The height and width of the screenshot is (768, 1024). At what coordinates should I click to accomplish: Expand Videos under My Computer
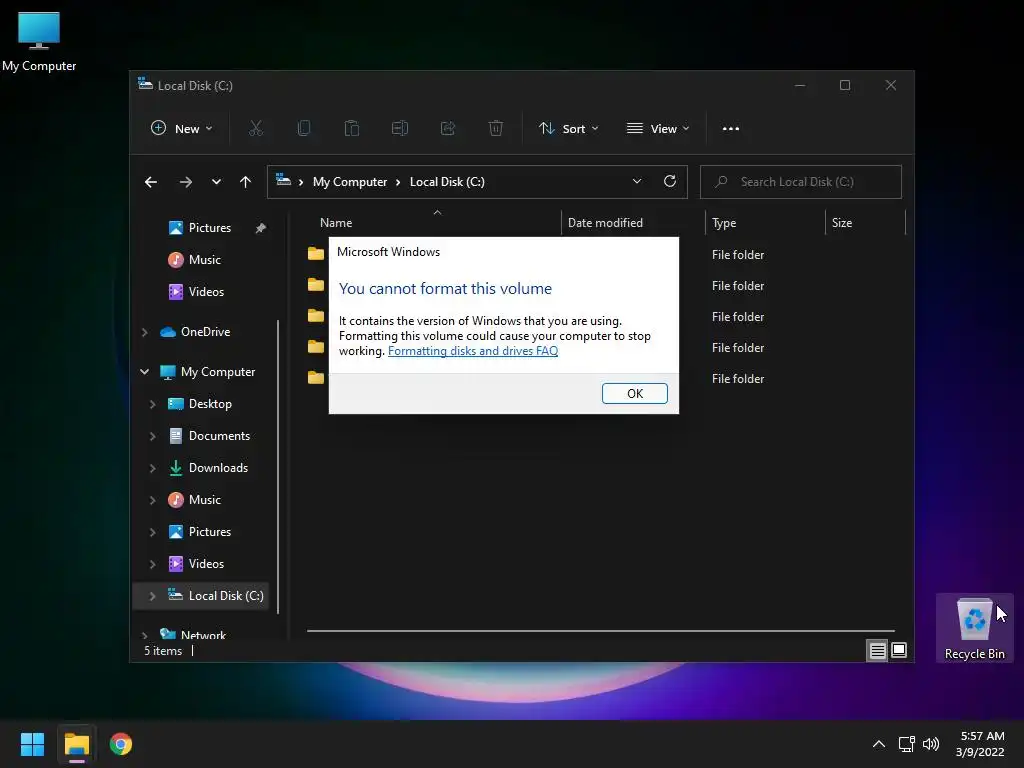(152, 564)
